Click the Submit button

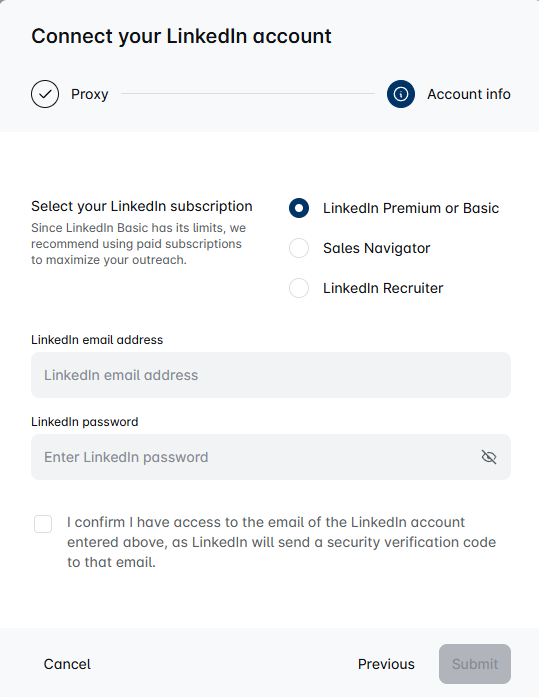(x=475, y=664)
